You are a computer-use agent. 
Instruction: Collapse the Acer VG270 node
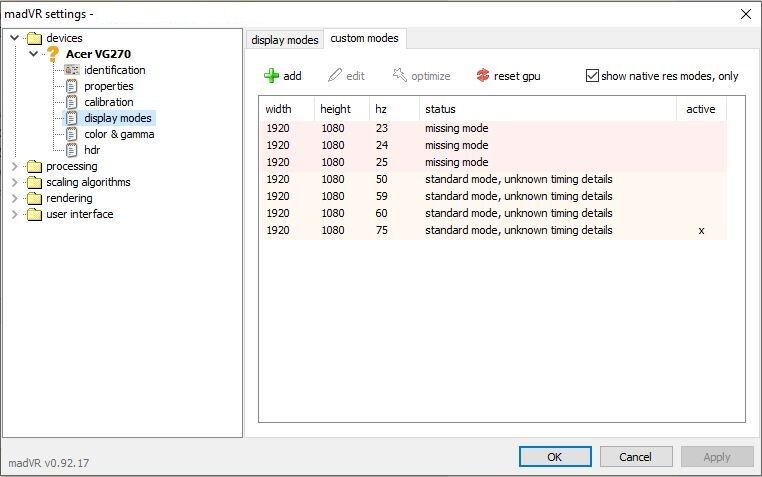pyautogui.click(x=33, y=53)
